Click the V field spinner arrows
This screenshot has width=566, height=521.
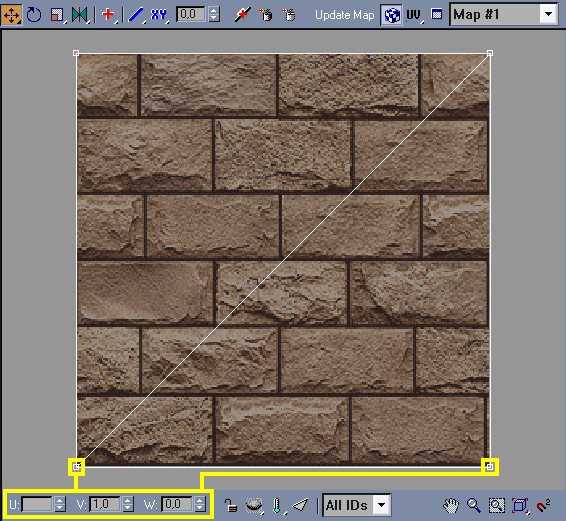[x=128, y=504]
